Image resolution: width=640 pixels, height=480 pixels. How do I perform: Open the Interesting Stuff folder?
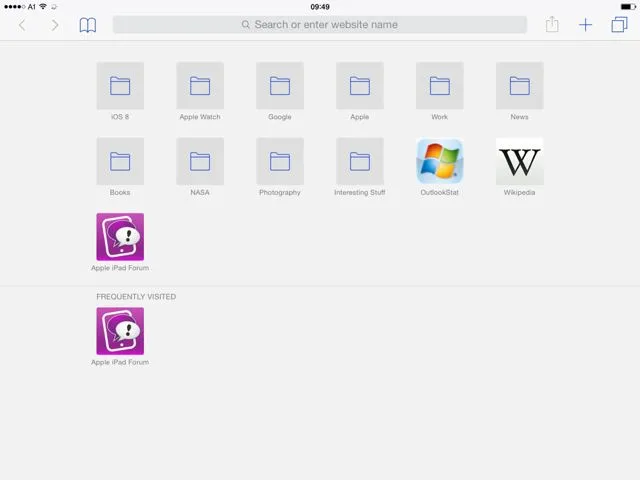point(360,161)
